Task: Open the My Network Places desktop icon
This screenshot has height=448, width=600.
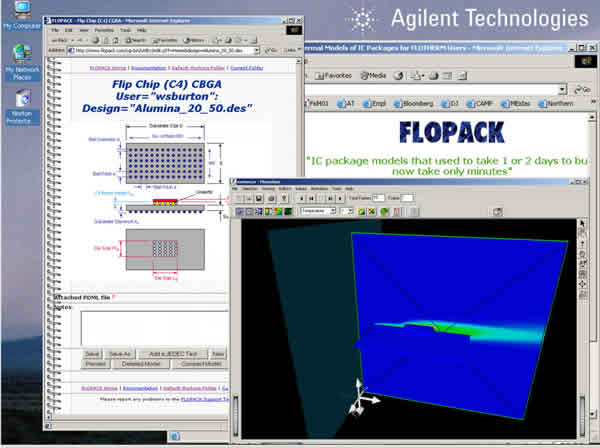Action: 22,62
